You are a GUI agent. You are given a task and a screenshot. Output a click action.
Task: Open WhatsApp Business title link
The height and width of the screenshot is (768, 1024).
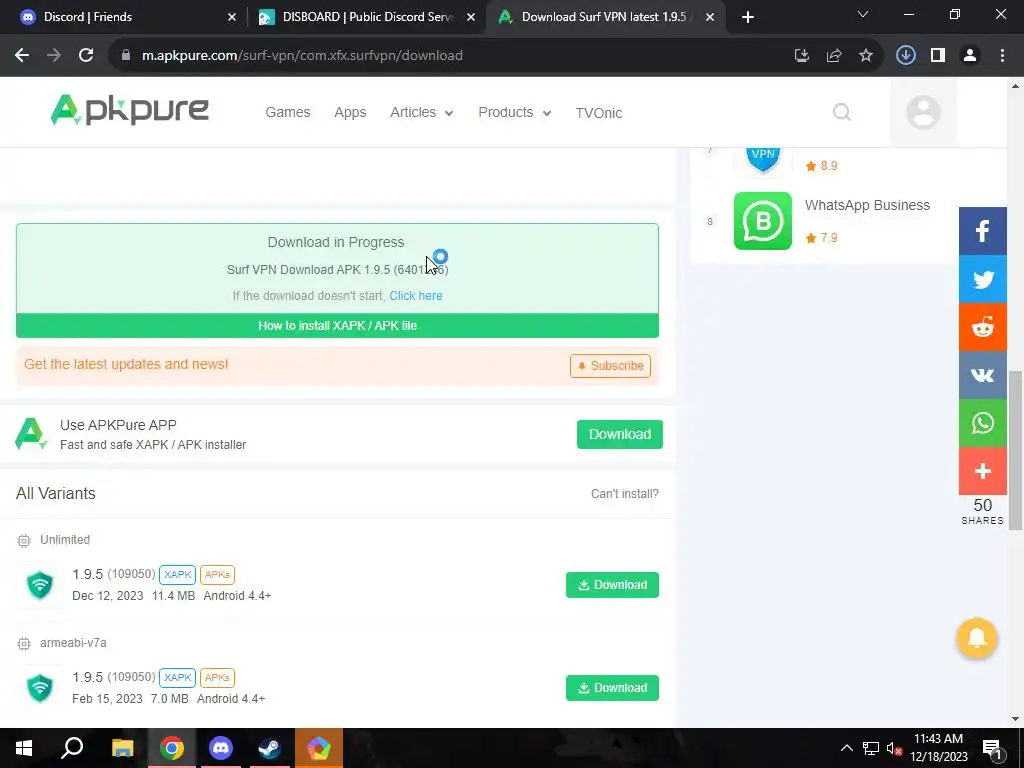pos(867,205)
